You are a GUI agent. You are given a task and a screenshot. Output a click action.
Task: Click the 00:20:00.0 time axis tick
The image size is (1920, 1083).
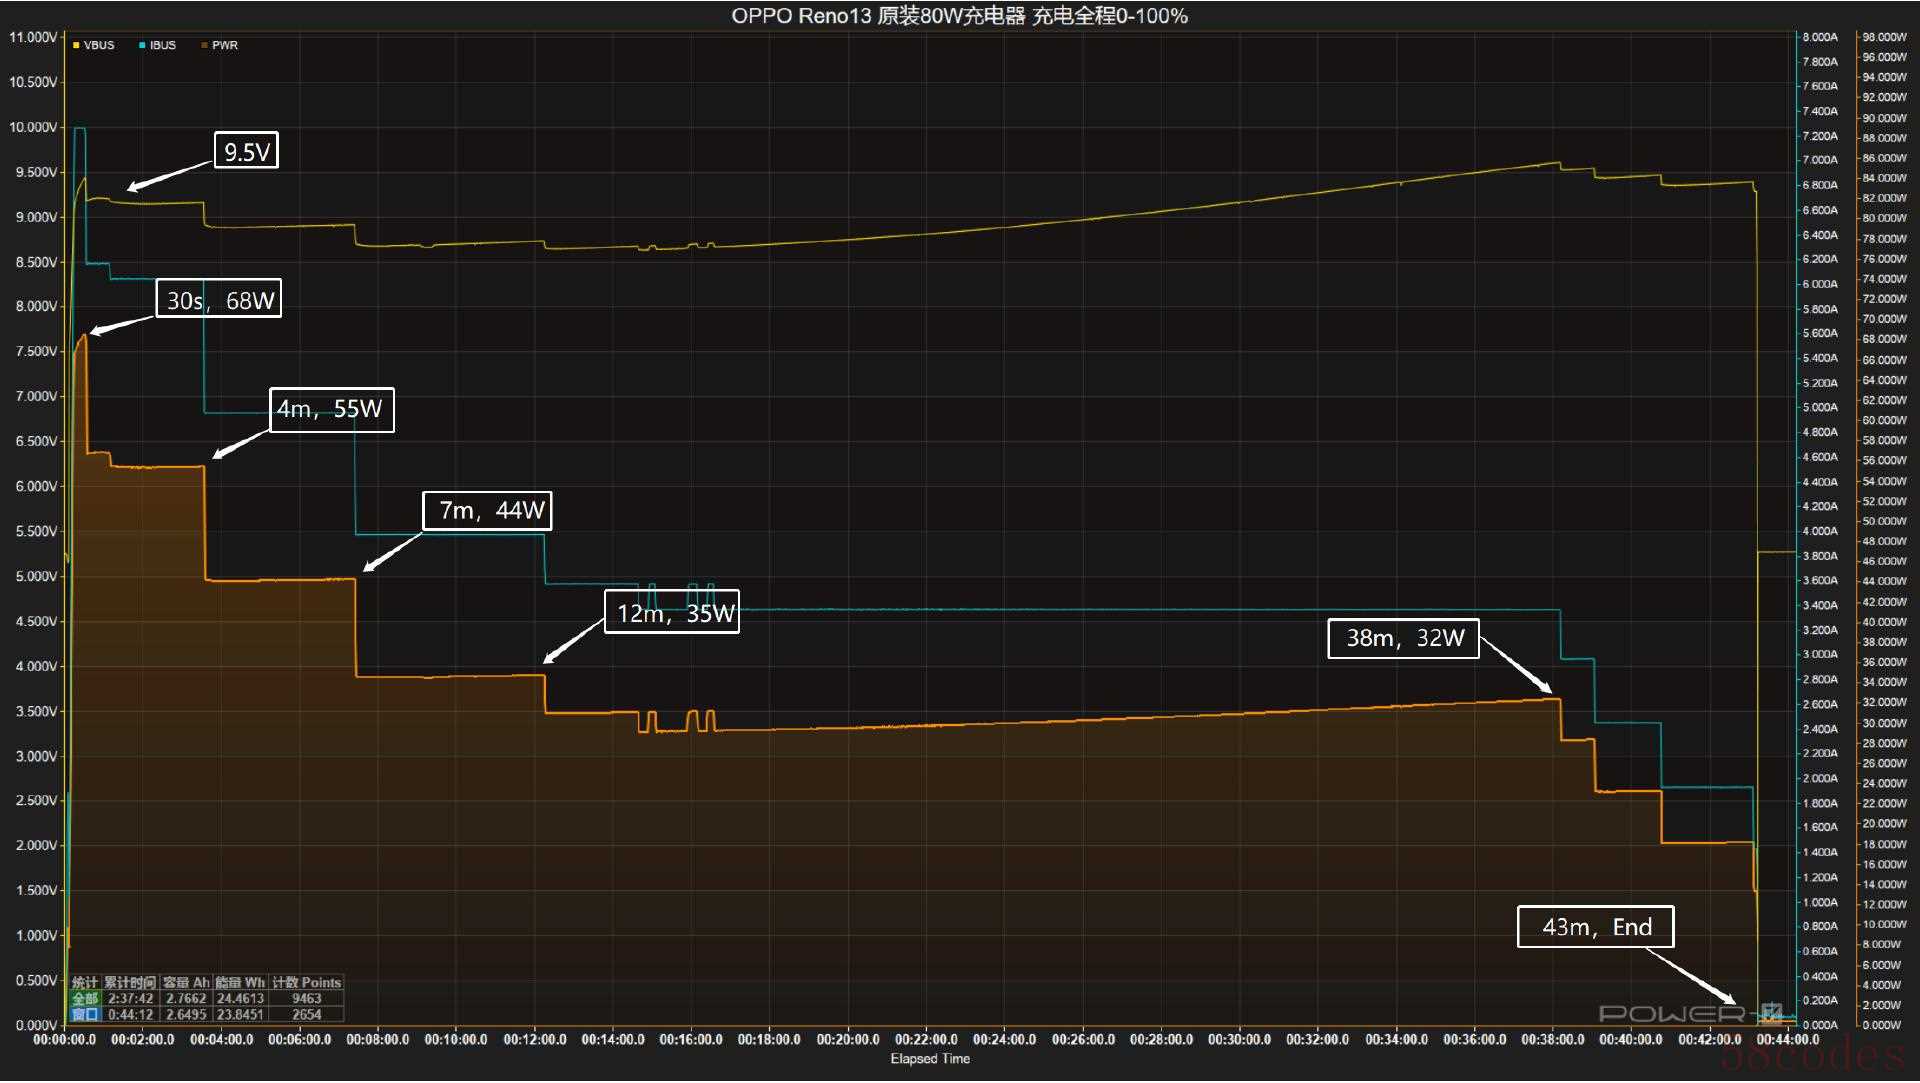tap(848, 1040)
